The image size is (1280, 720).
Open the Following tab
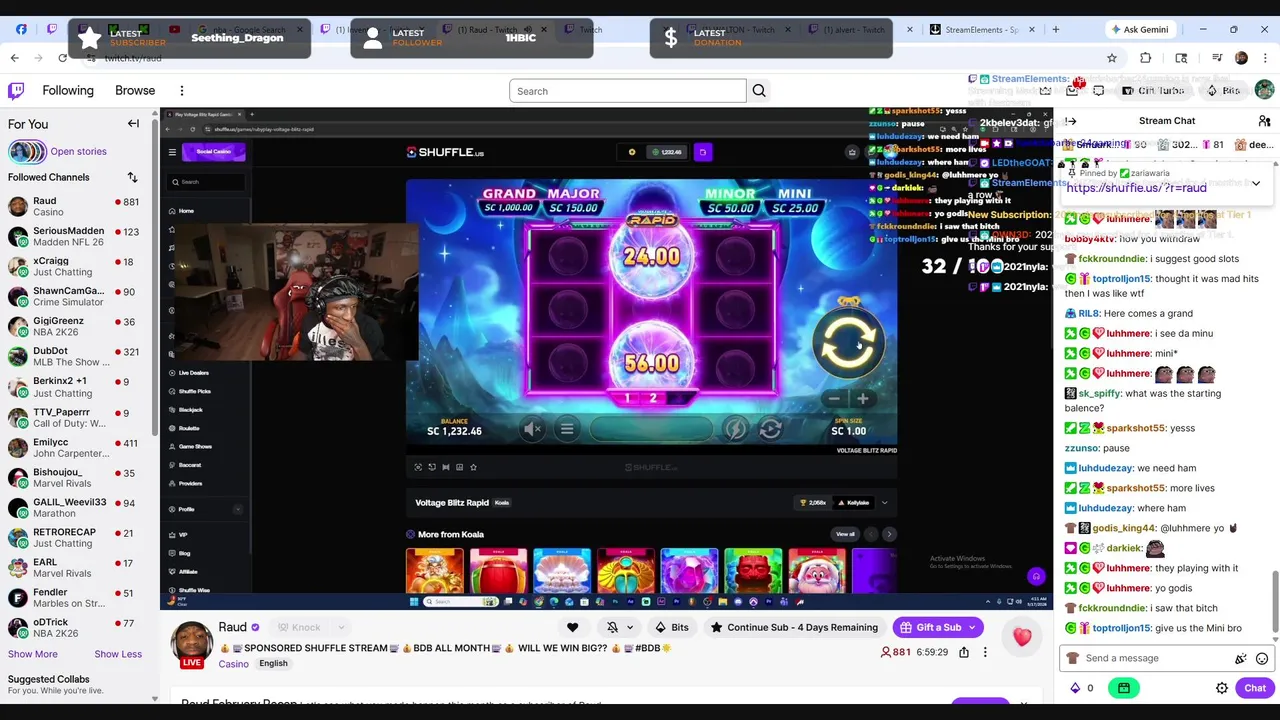[68, 91]
